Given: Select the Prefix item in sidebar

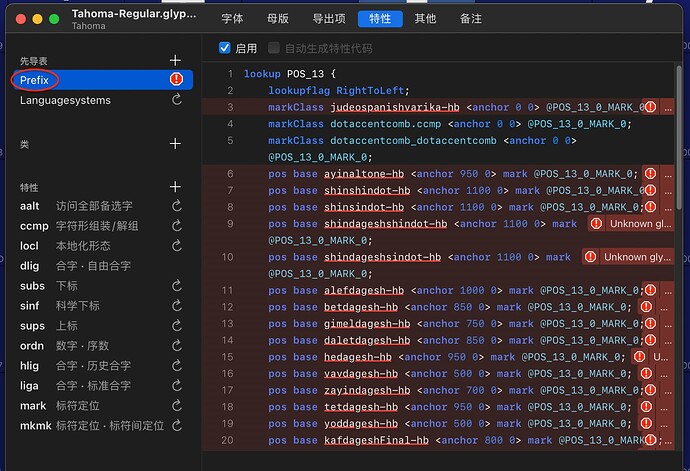Looking at the screenshot, I should coord(35,79).
